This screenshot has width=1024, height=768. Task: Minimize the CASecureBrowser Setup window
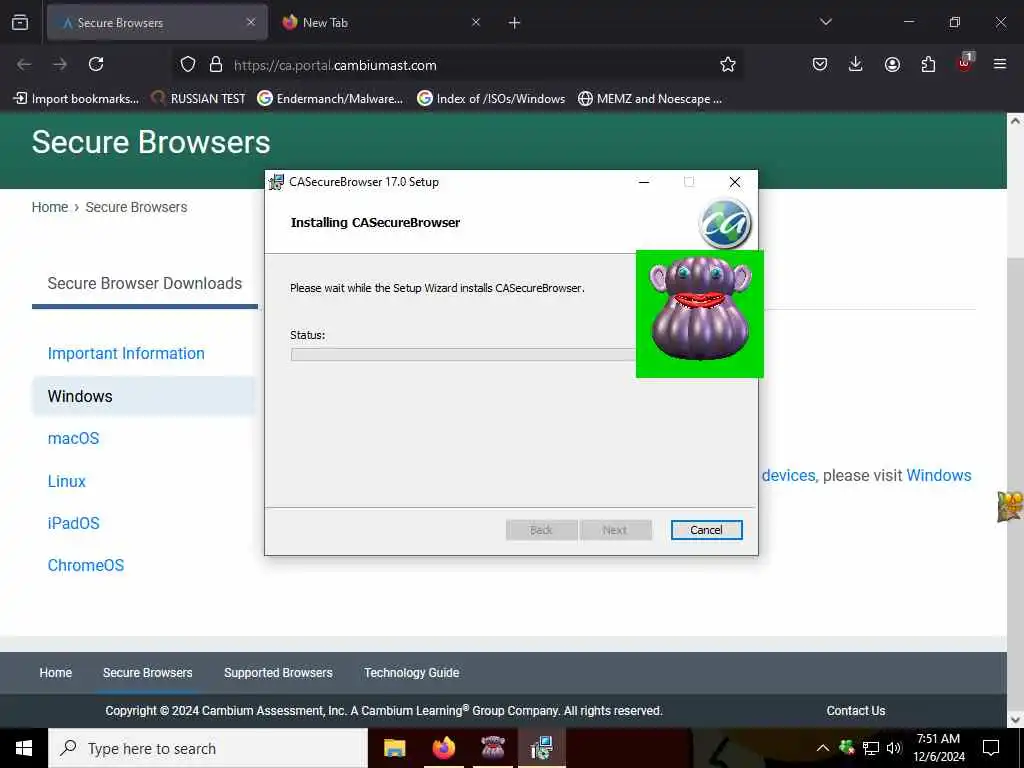(644, 182)
